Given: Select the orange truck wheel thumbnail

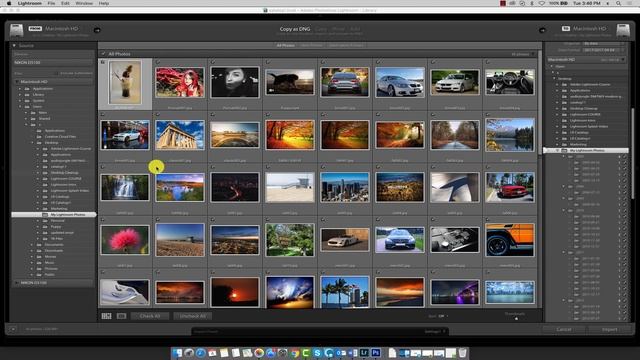Looking at the screenshot, I should click(510, 240).
